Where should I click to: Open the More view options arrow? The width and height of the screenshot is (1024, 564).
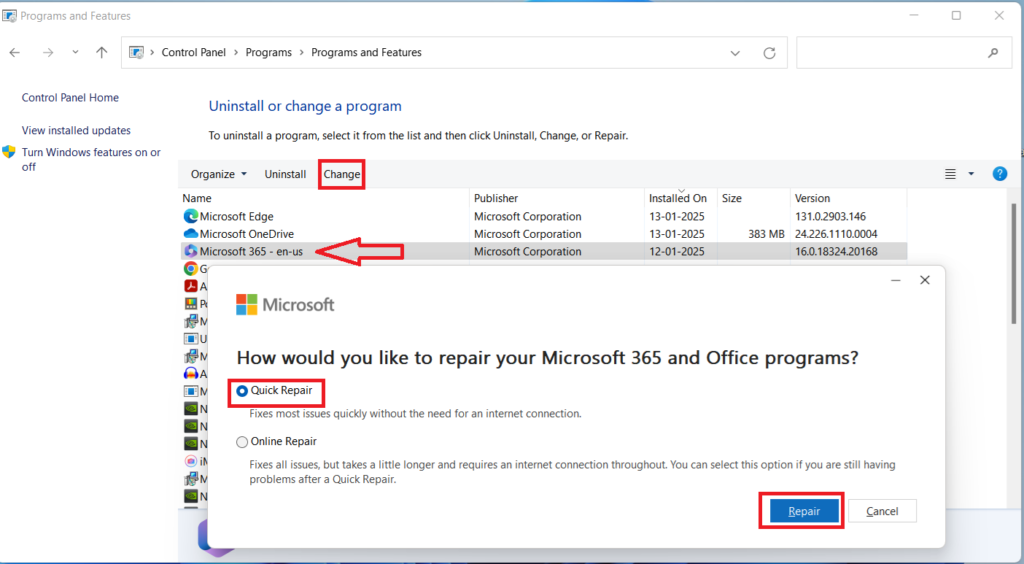971,174
